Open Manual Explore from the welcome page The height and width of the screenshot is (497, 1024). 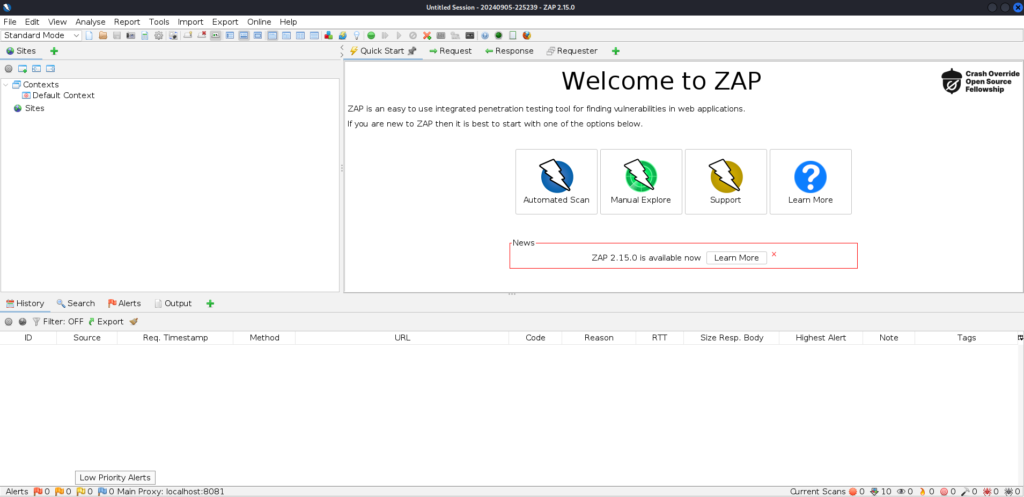pos(640,182)
